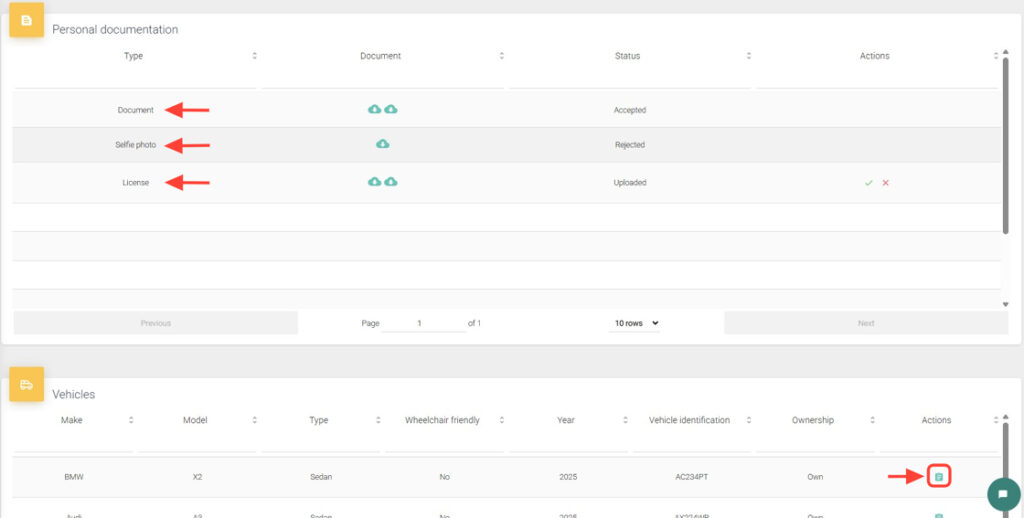Download the first License file
This screenshot has height=518, width=1024.
(374, 182)
